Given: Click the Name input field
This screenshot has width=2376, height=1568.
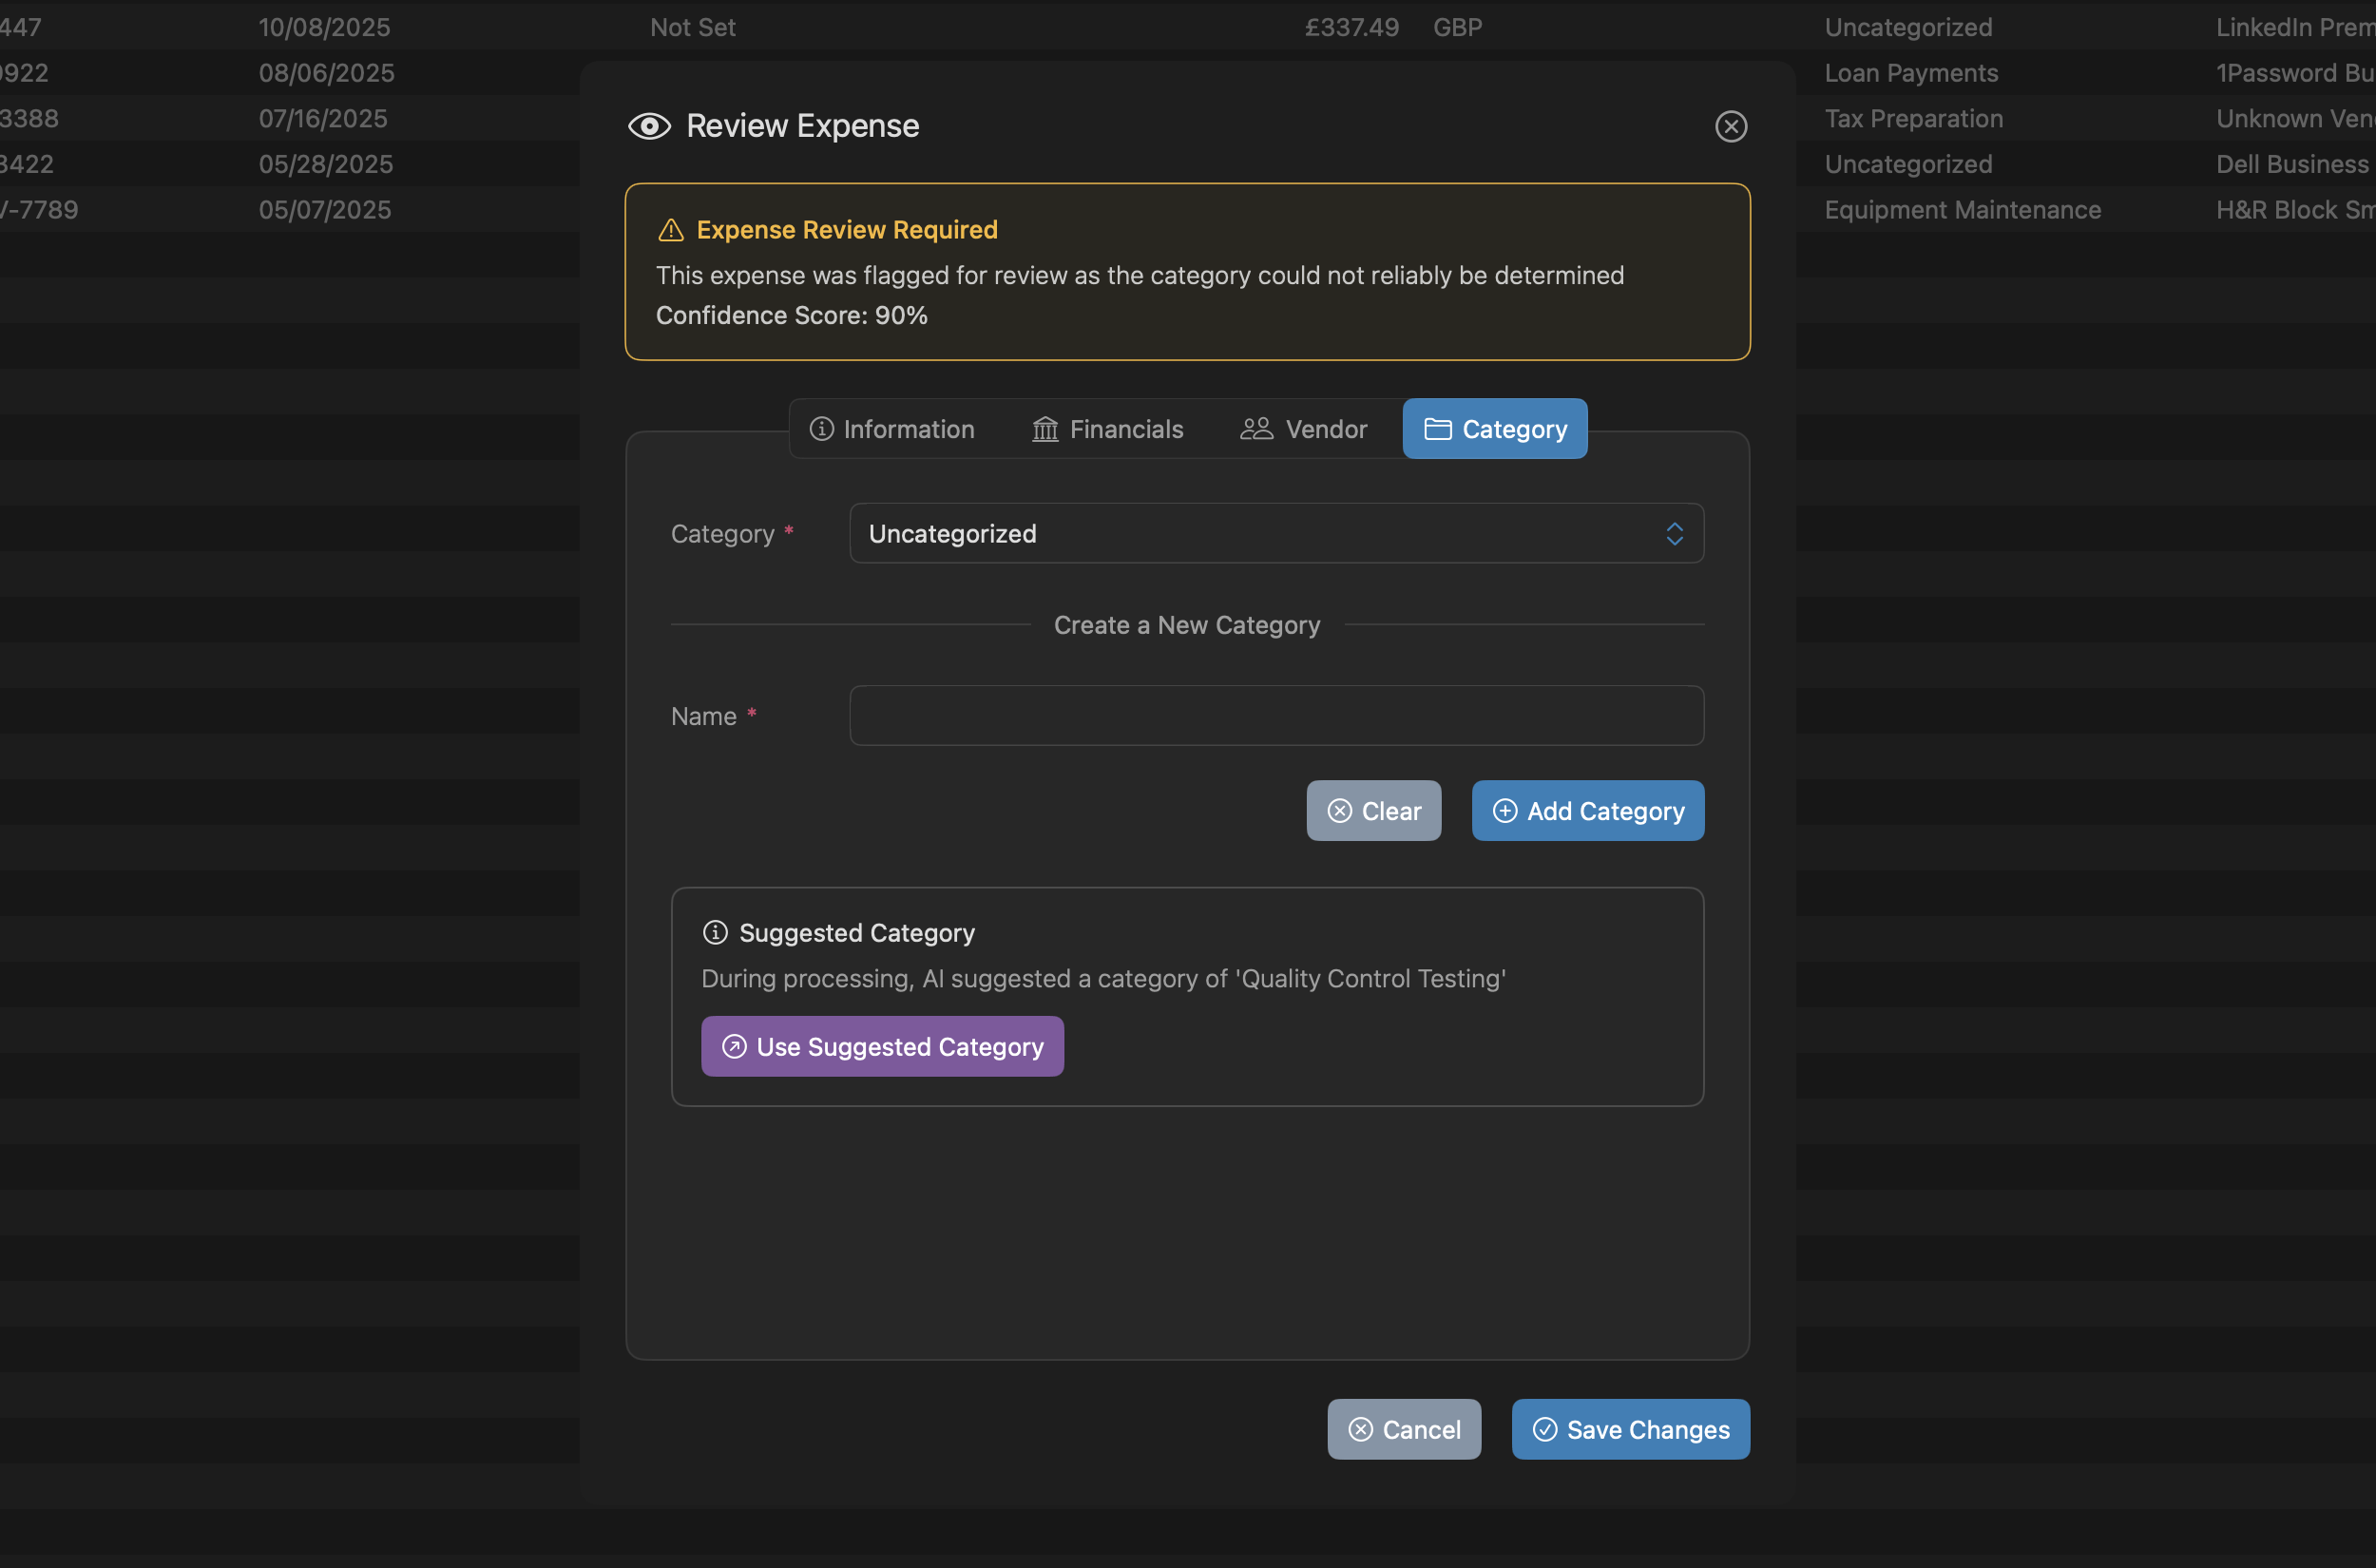Looking at the screenshot, I should click(x=1274, y=715).
